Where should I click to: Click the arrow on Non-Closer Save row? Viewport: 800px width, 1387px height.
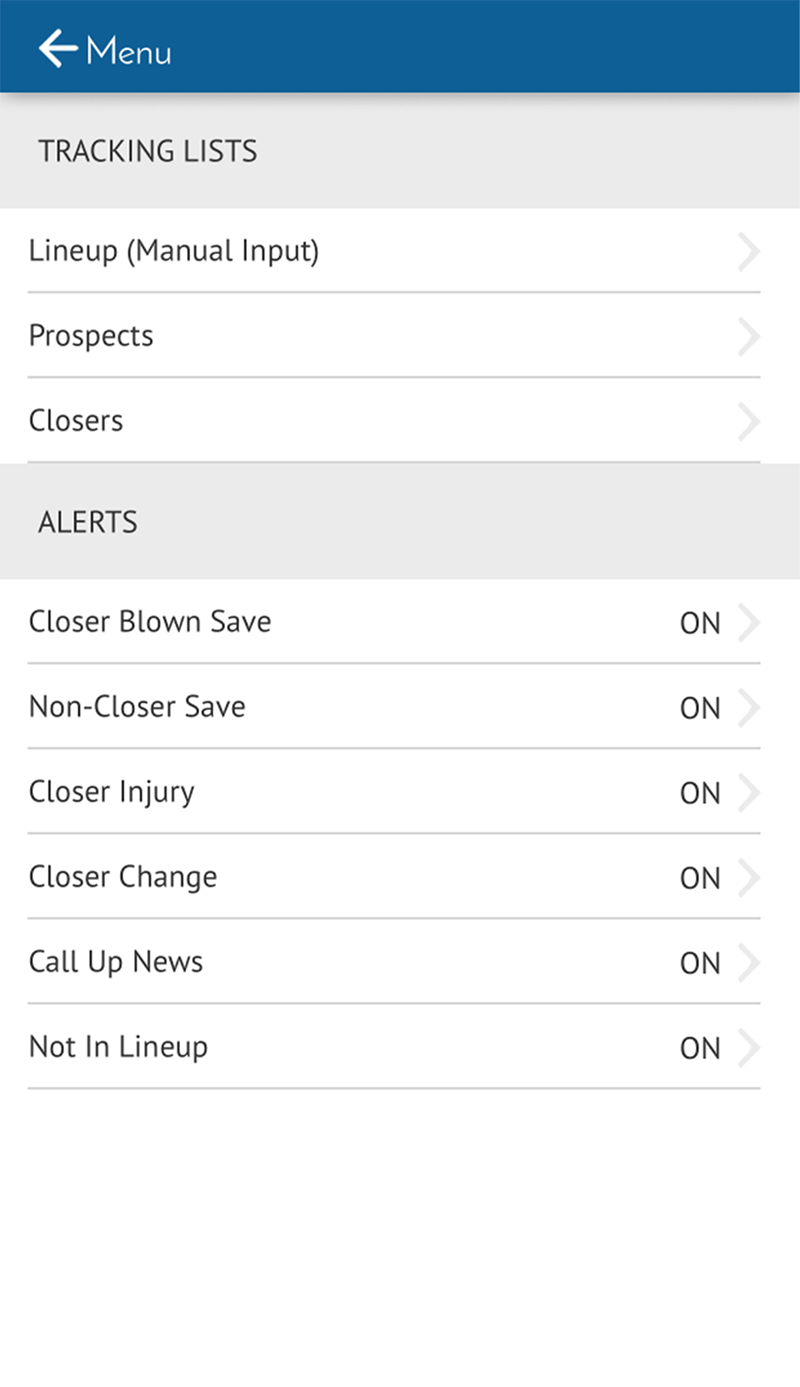click(748, 707)
